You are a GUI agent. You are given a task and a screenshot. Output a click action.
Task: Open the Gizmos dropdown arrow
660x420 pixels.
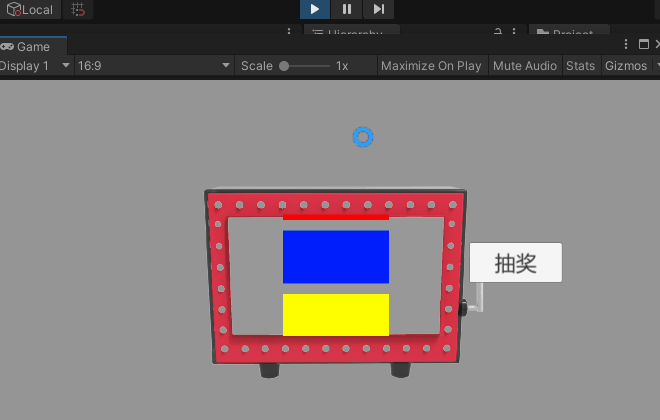tap(656, 66)
